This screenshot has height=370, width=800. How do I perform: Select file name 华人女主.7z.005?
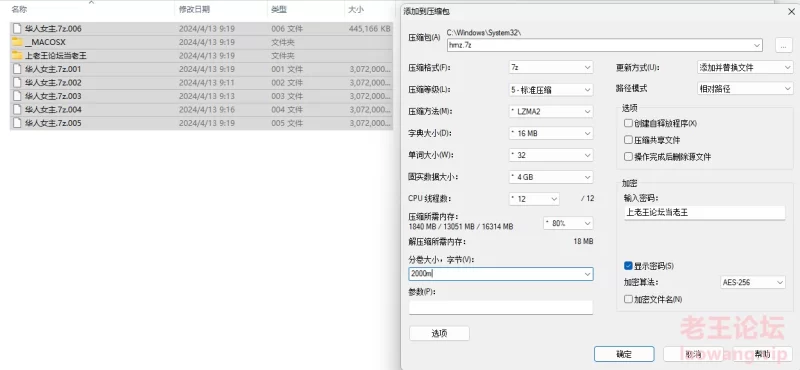pos(53,123)
